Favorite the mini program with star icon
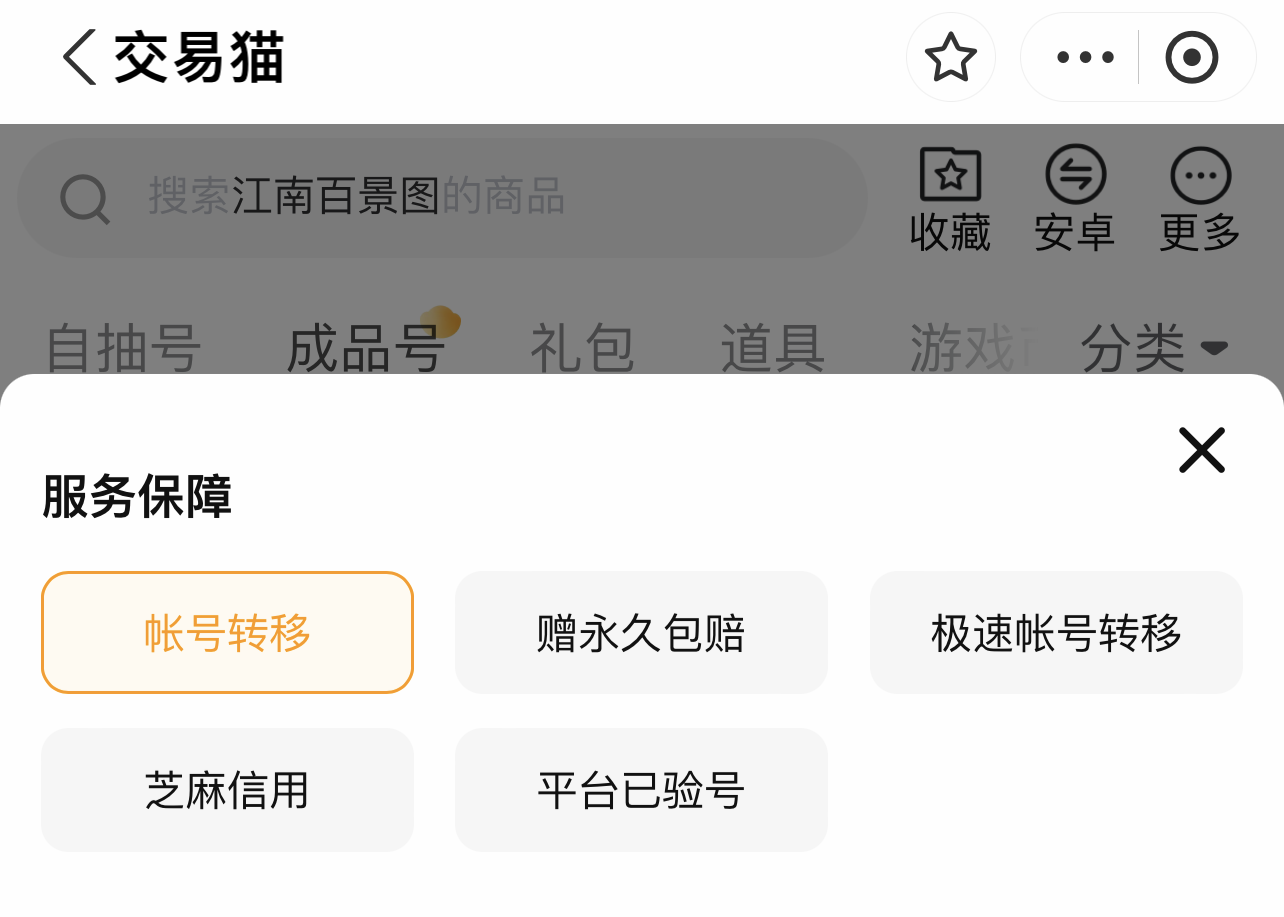The width and height of the screenshot is (1284, 917). tap(950, 57)
